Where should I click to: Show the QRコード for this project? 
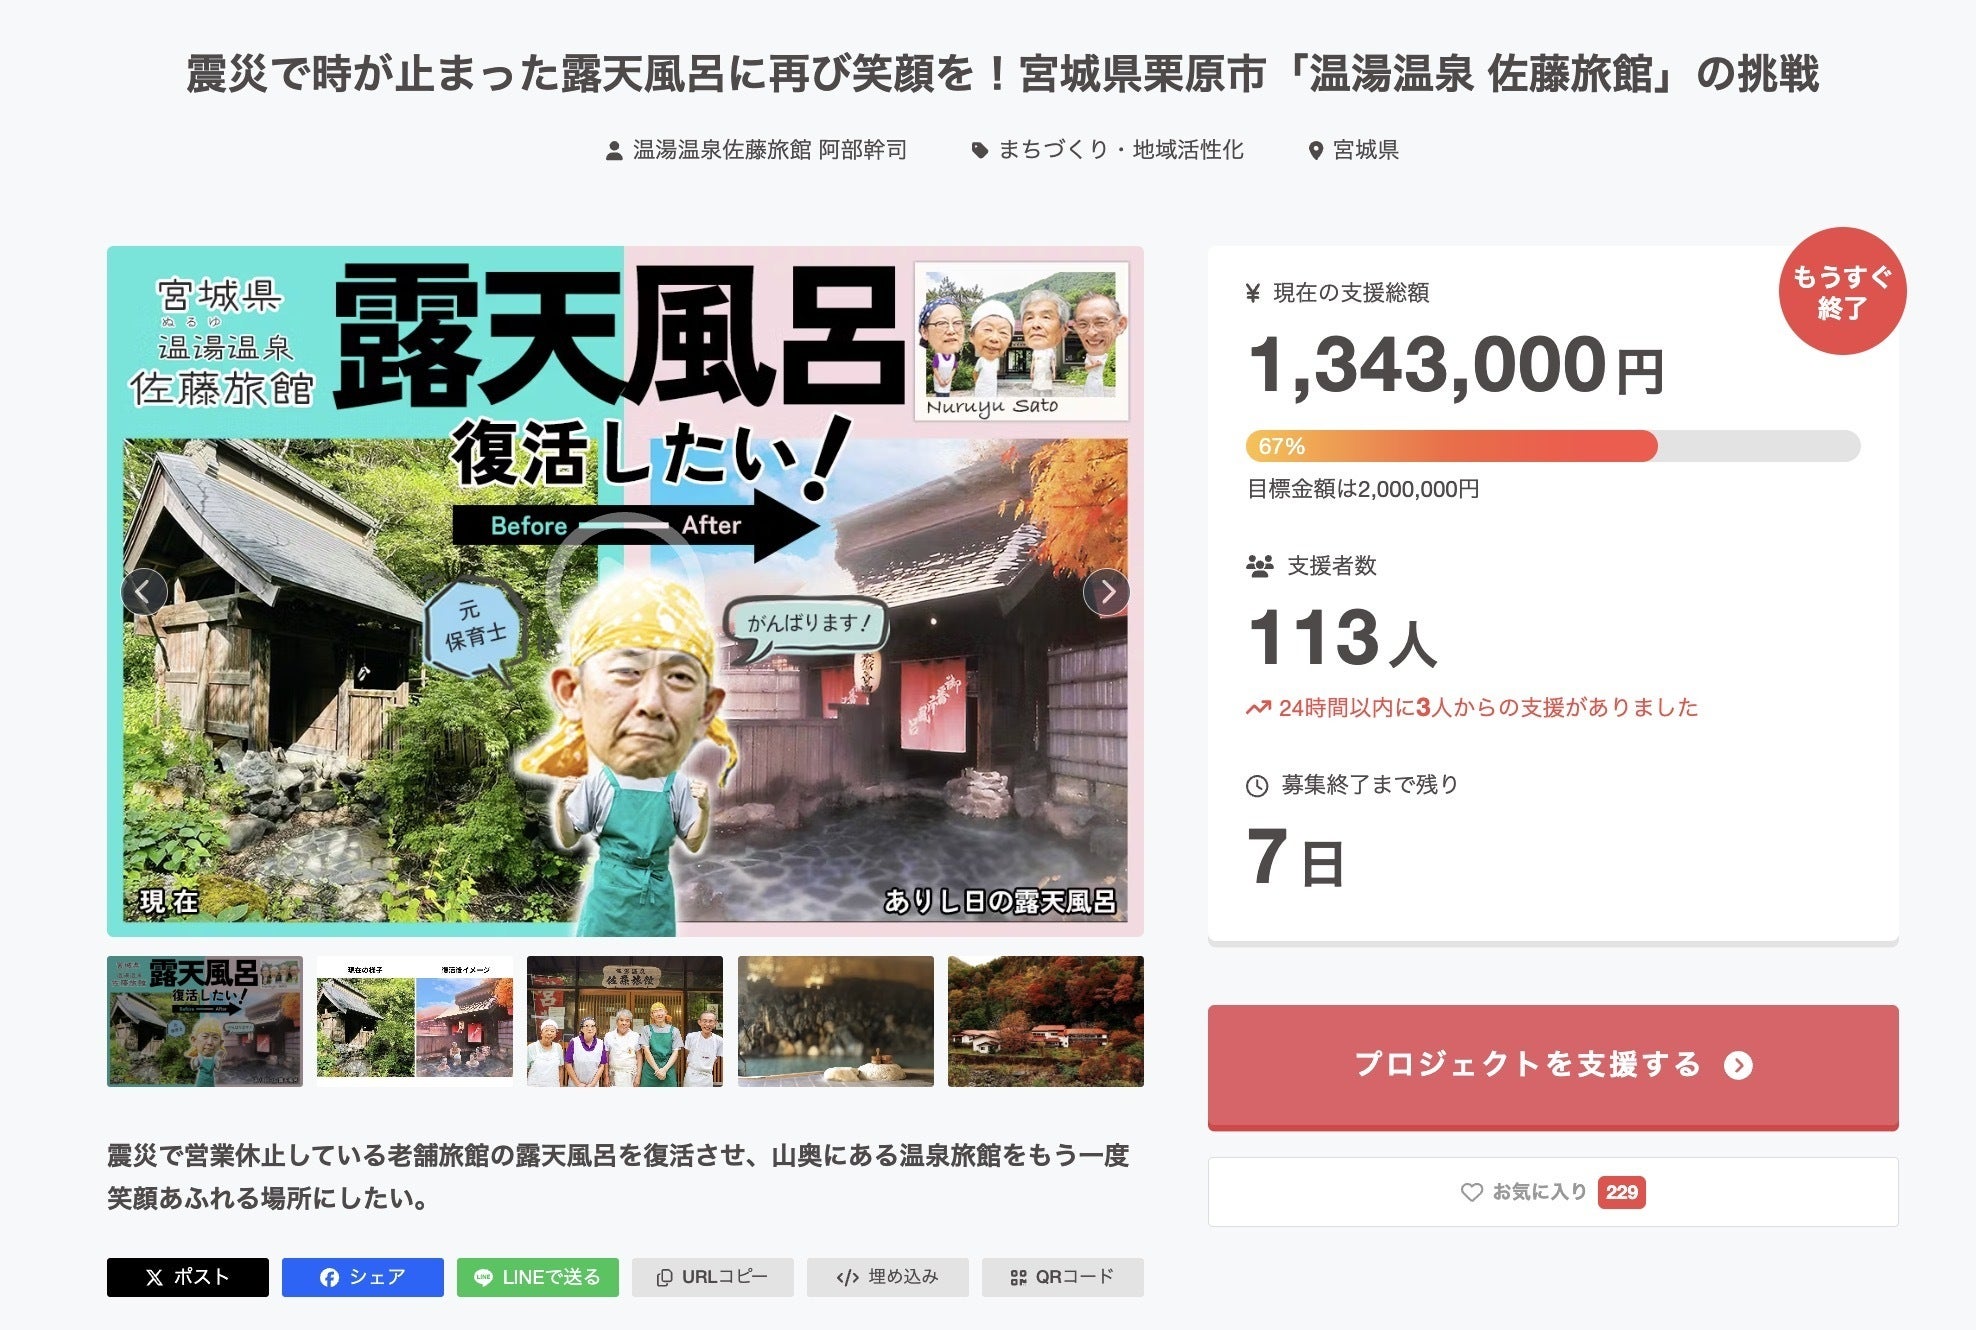(x=1062, y=1278)
